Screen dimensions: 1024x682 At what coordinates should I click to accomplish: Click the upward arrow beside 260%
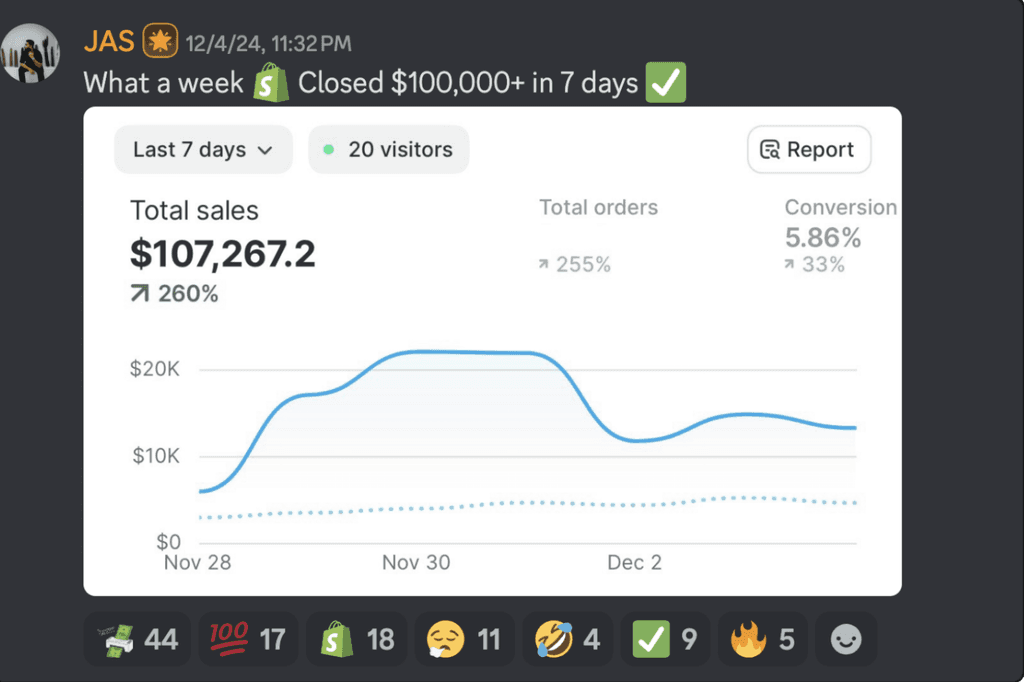140,293
